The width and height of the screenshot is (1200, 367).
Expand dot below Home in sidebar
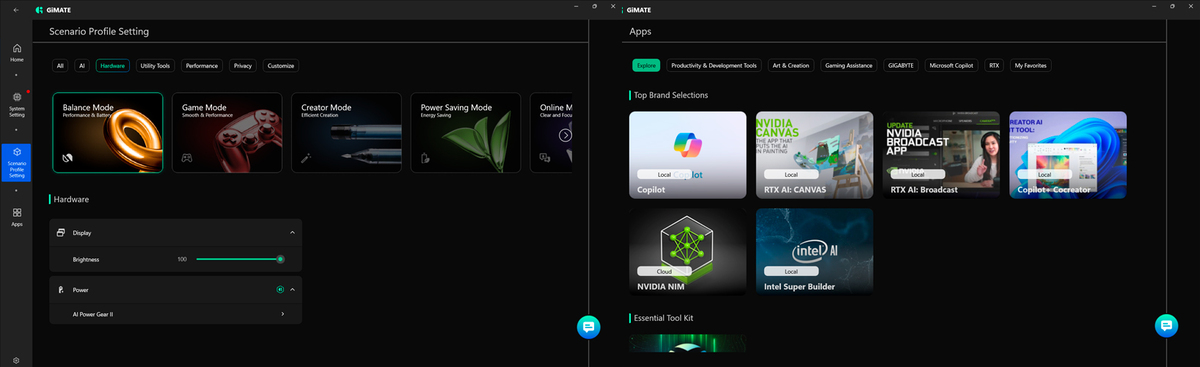pos(16,74)
